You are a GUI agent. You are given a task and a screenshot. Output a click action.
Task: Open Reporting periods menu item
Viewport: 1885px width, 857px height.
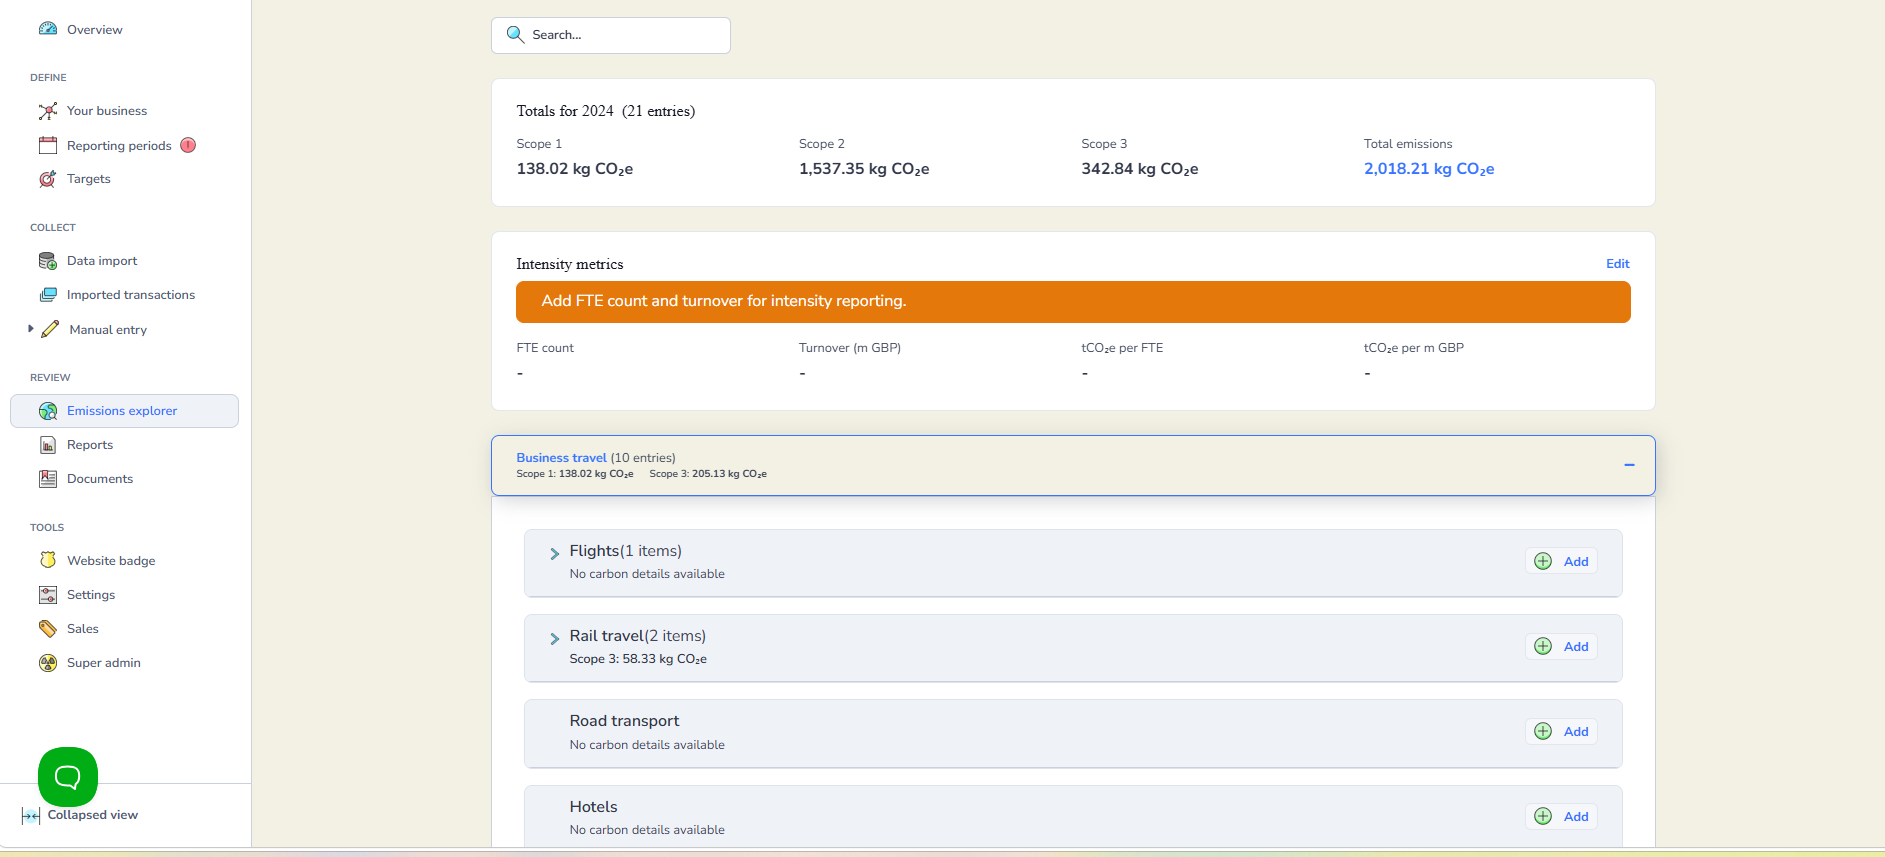click(119, 146)
